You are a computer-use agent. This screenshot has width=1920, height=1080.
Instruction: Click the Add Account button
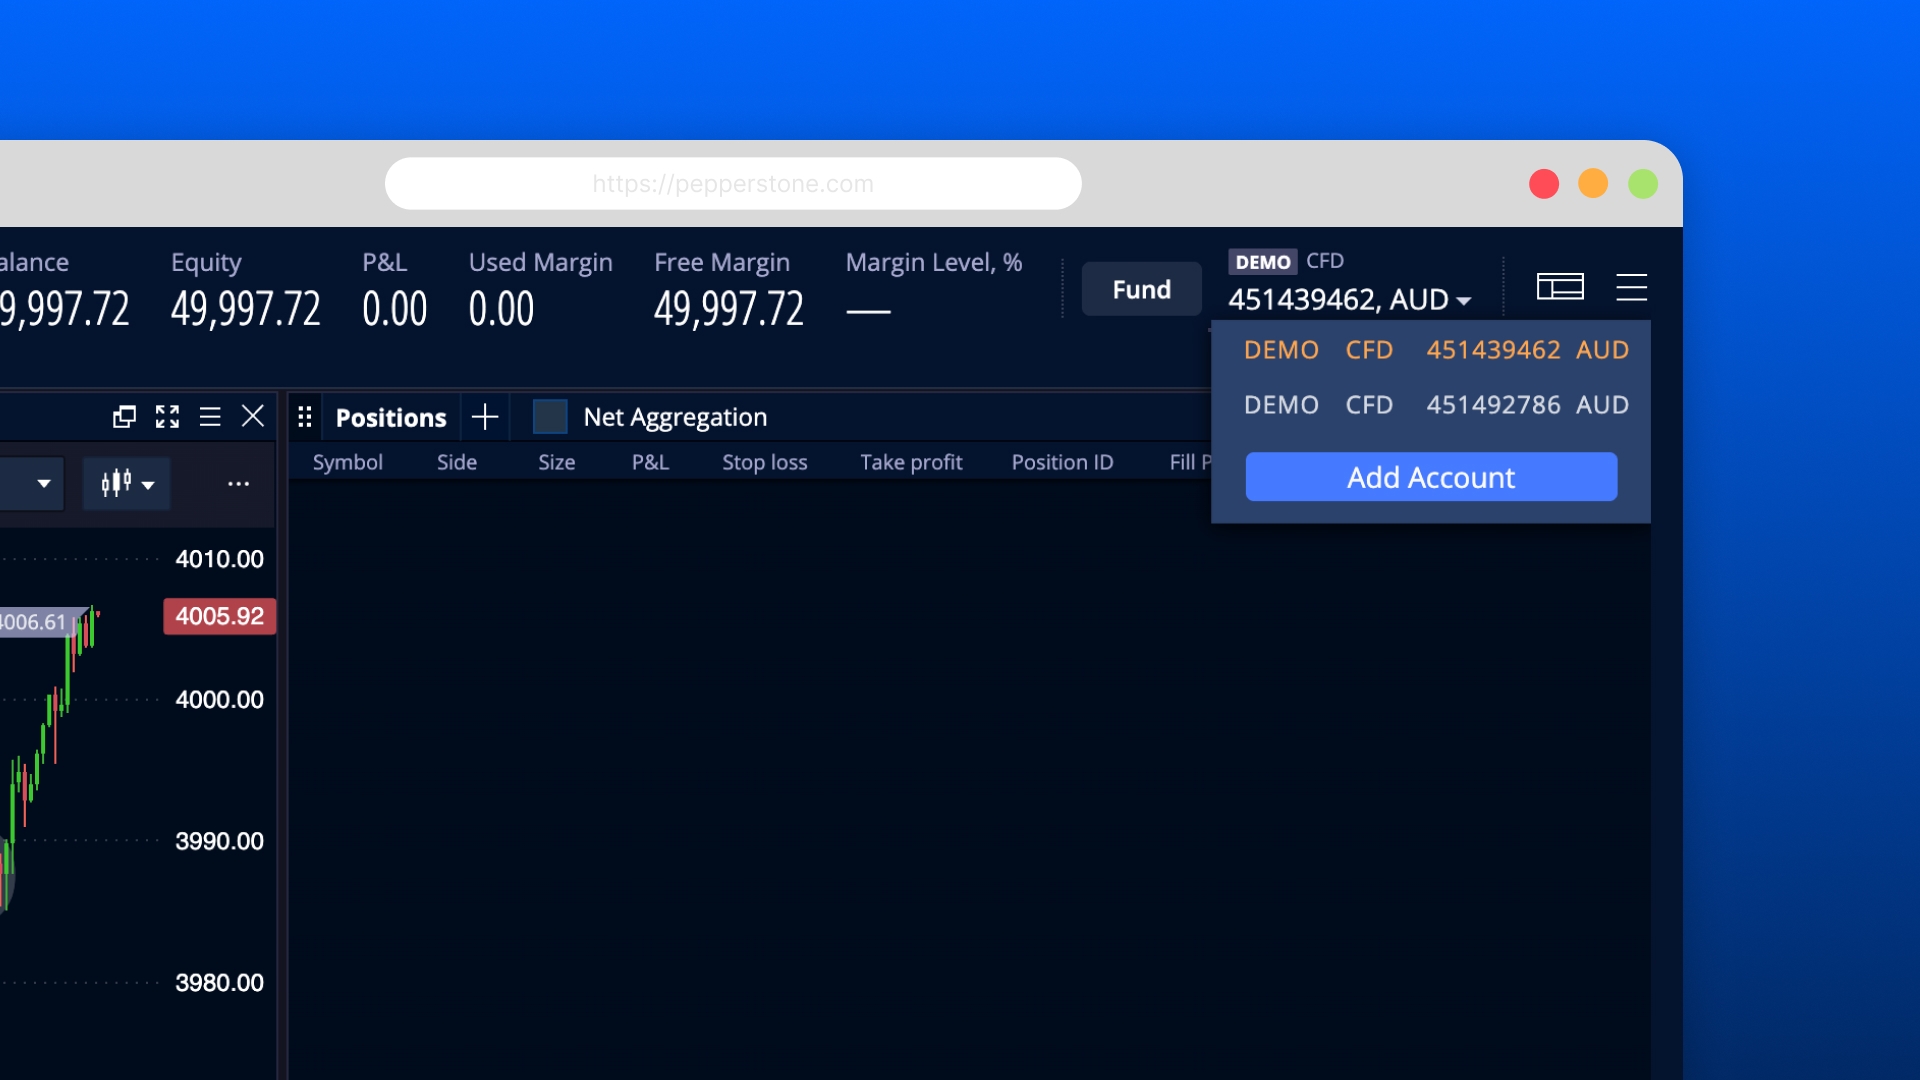pyautogui.click(x=1430, y=477)
